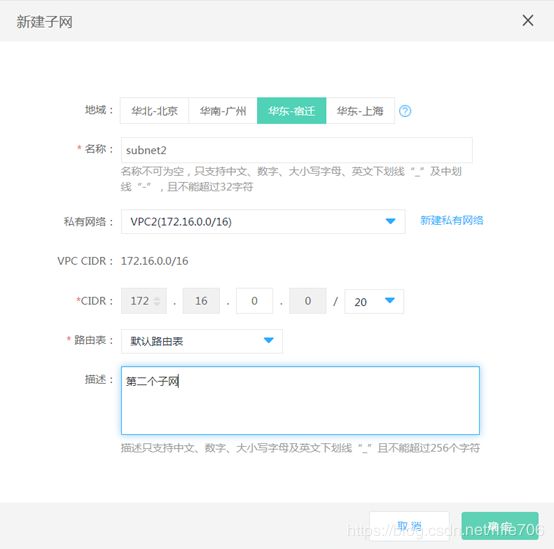Click the dialog title 新建子网
Image resolution: width=554 pixels, height=549 pixels.
point(45,22)
